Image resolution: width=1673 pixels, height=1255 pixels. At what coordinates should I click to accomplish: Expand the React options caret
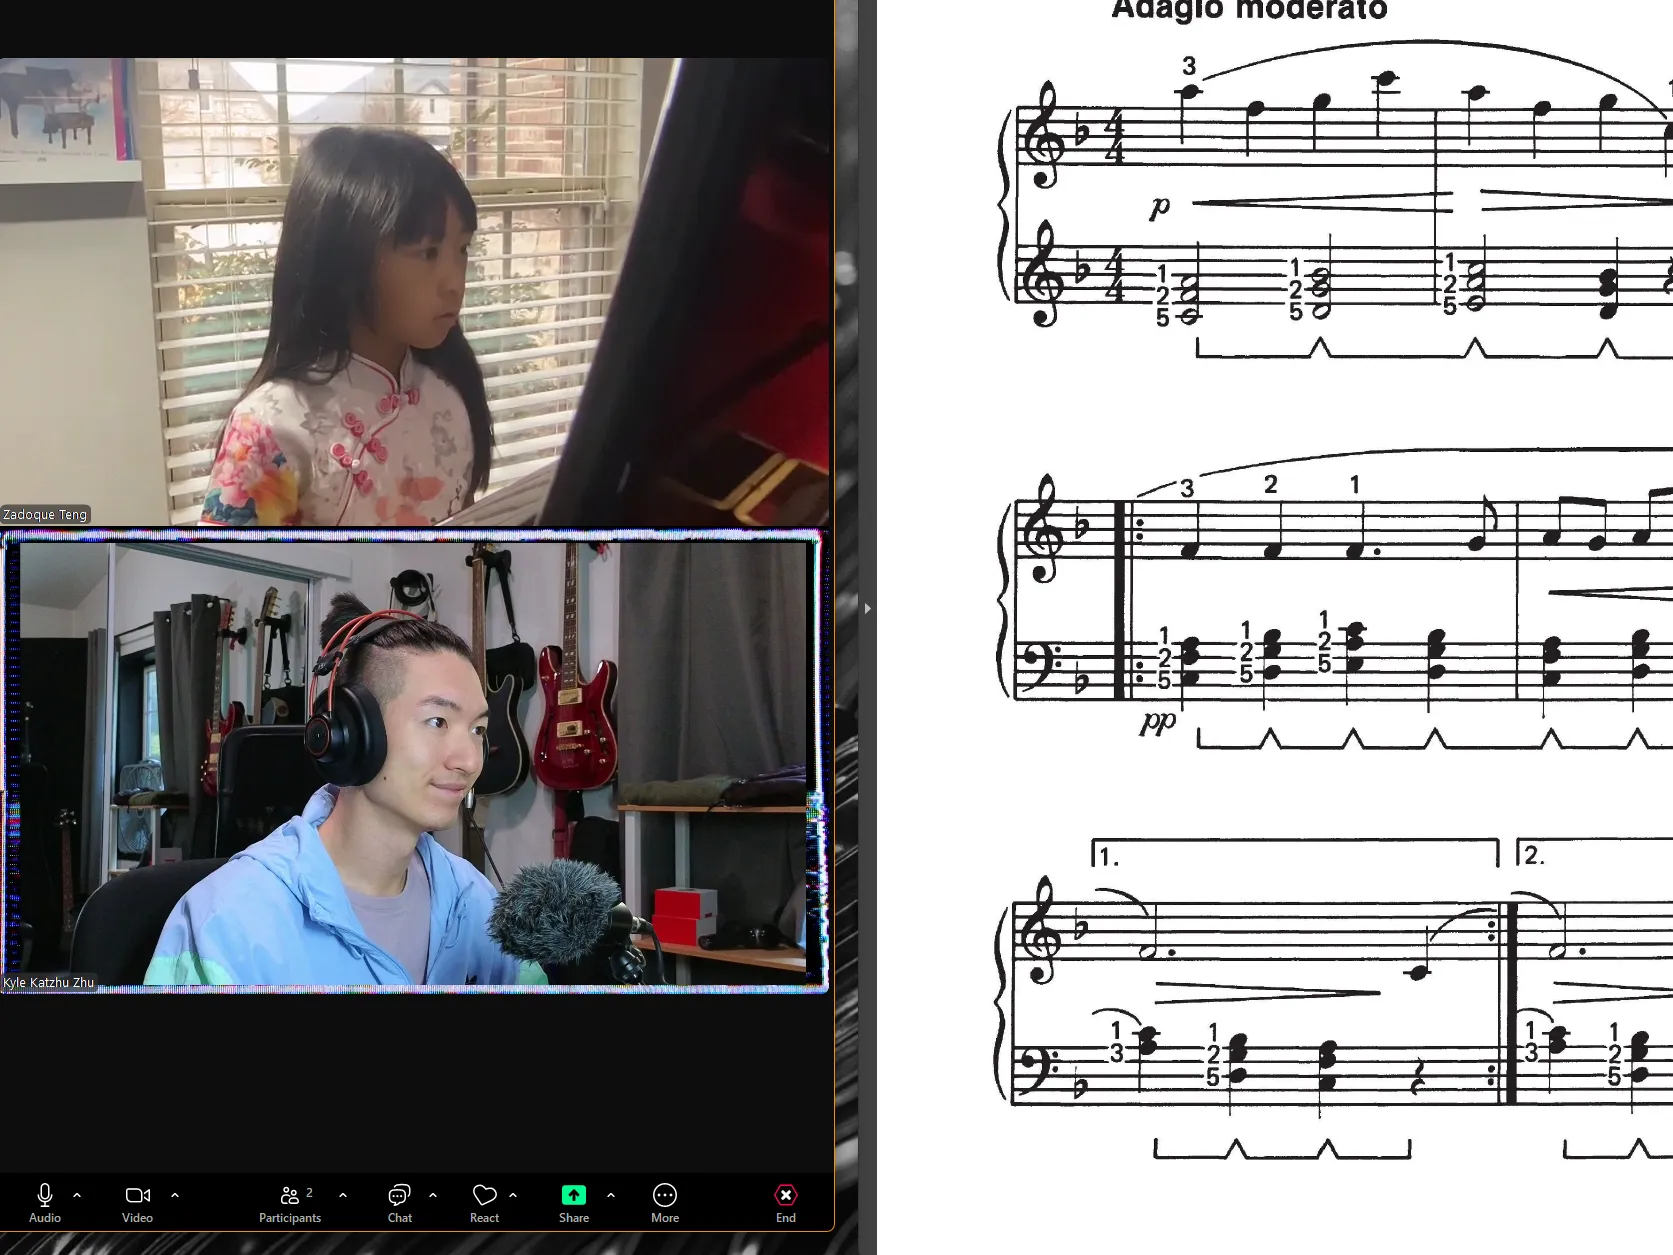pyautogui.click(x=513, y=1195)
